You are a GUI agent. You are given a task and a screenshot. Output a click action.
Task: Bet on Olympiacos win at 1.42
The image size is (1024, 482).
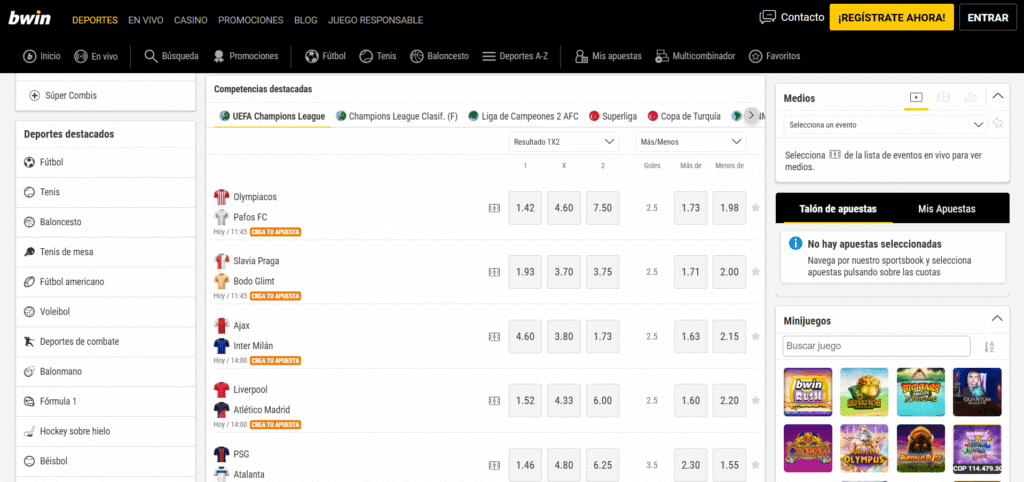tap(525, 208)
